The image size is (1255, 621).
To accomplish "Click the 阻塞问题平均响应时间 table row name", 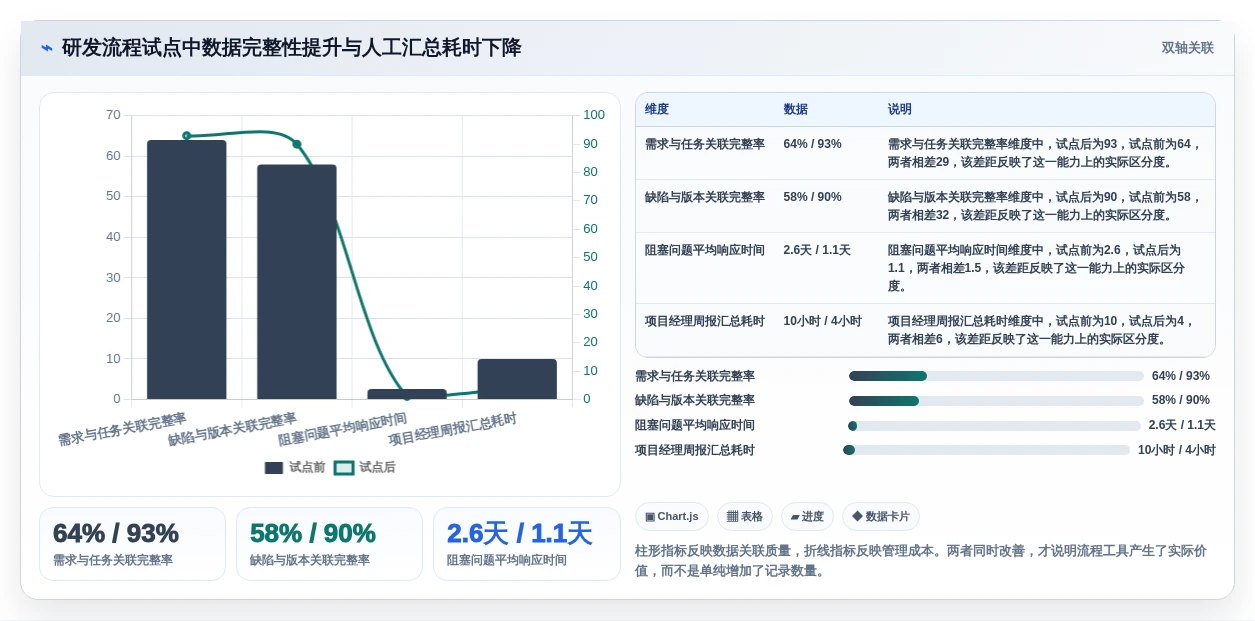I will [705, 250].
